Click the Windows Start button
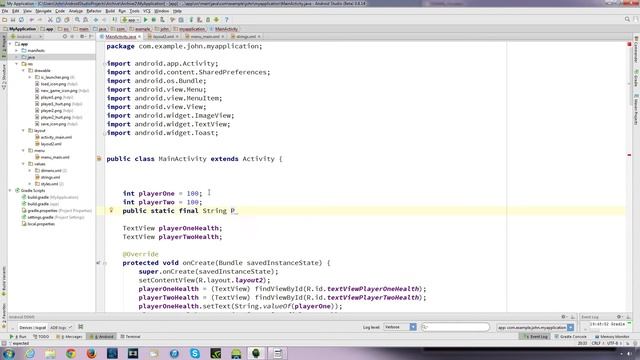This screenshot has width=640, height=360. pos(9,353)
